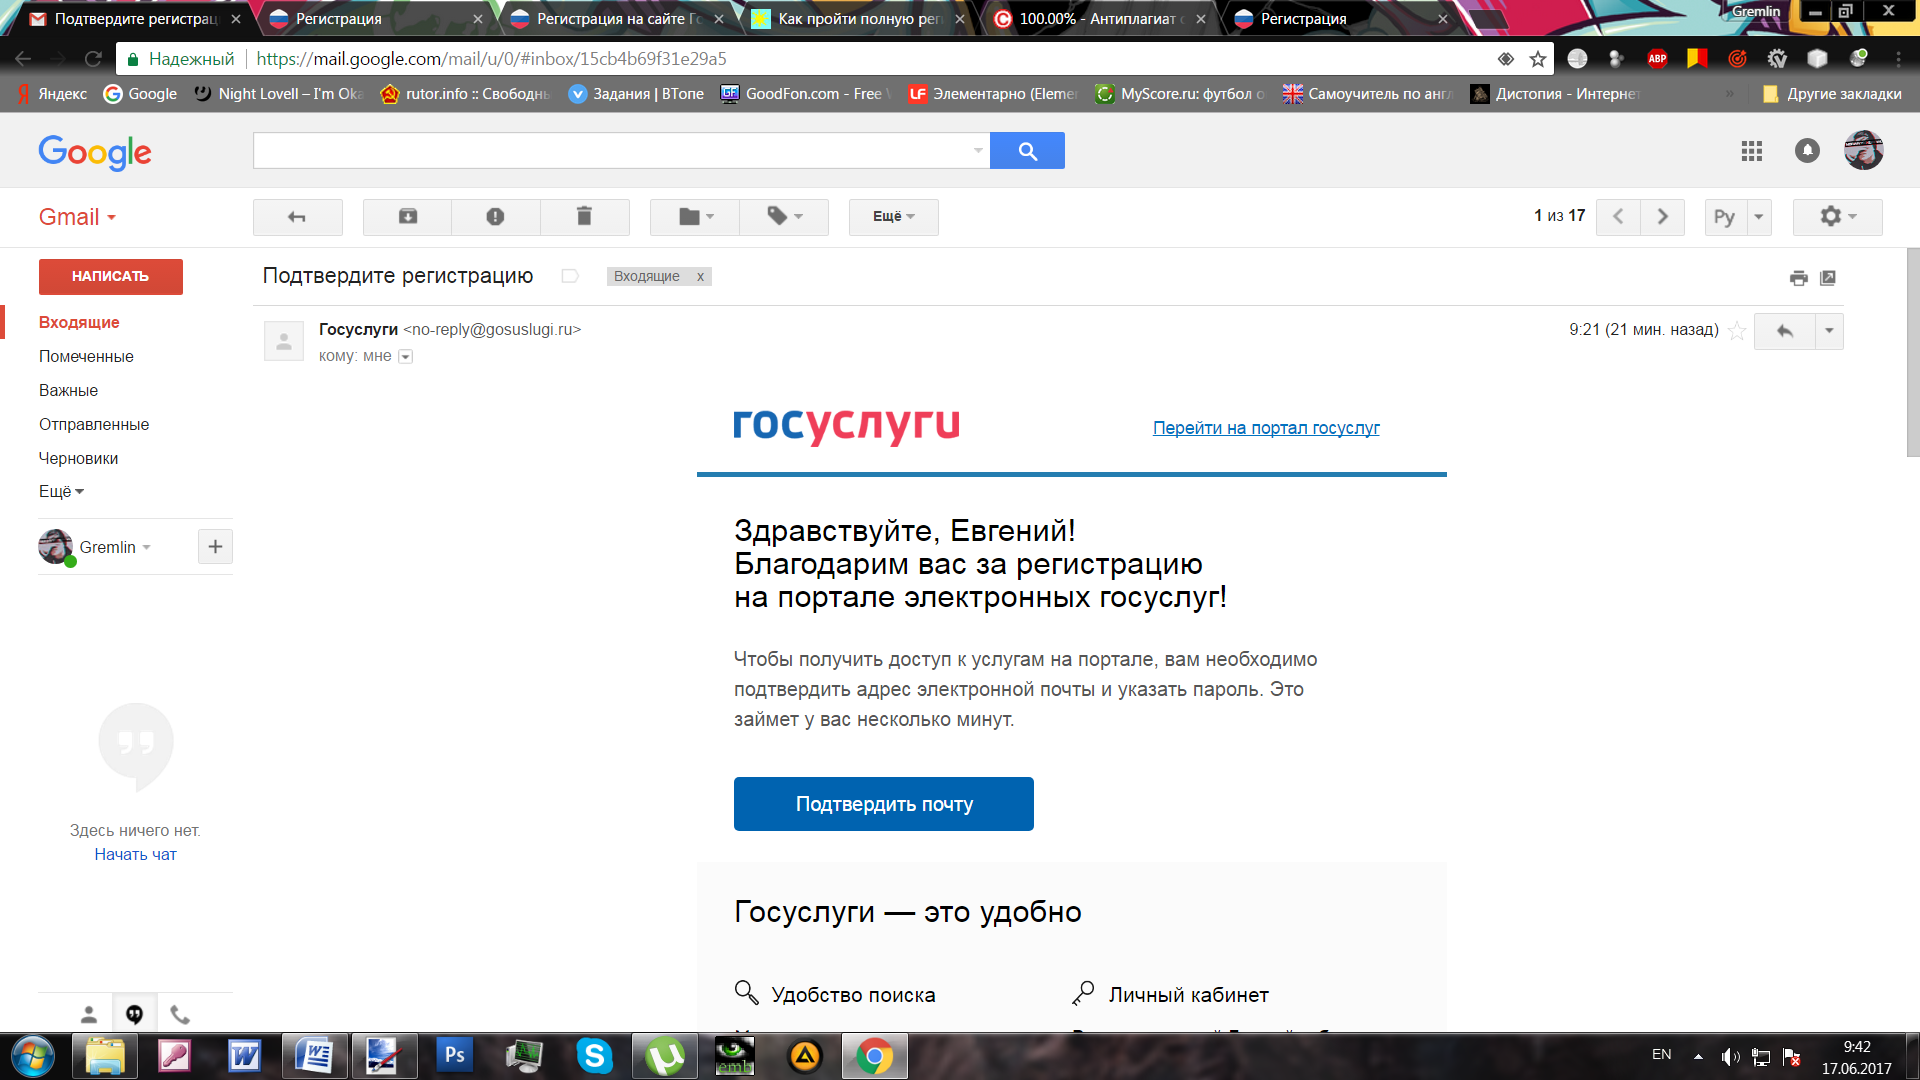The image size is (1920, 1080).
Task: Click the Google logo
Action: tap(95, 152)
